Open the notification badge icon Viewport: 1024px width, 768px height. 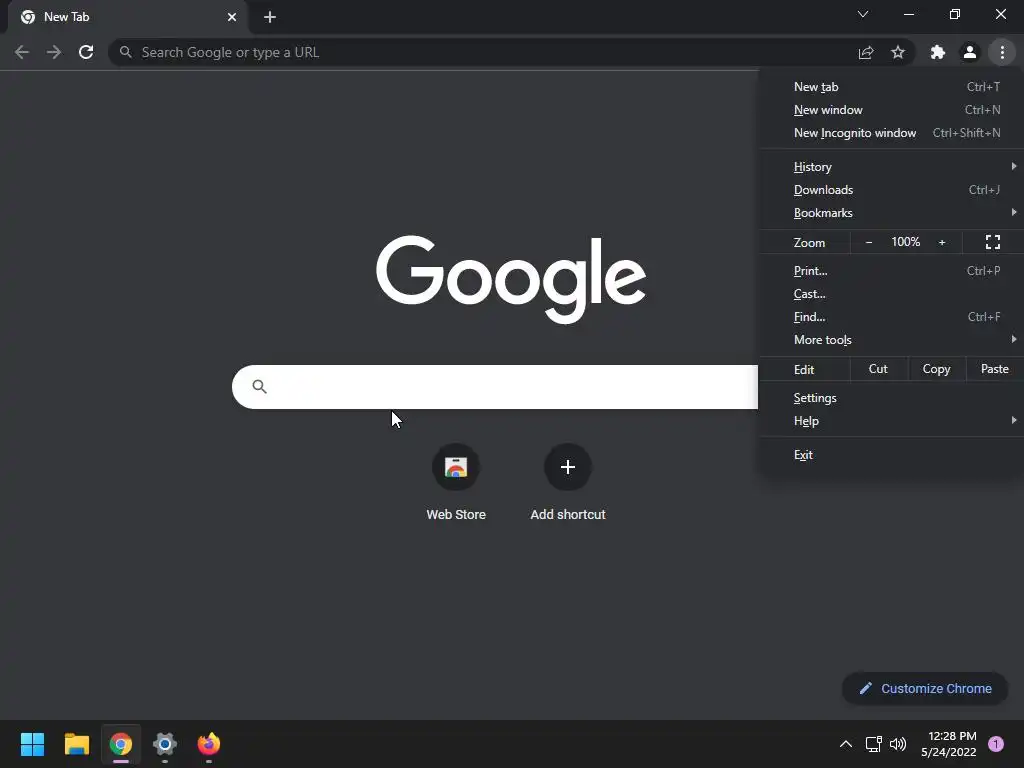(996, 744)
